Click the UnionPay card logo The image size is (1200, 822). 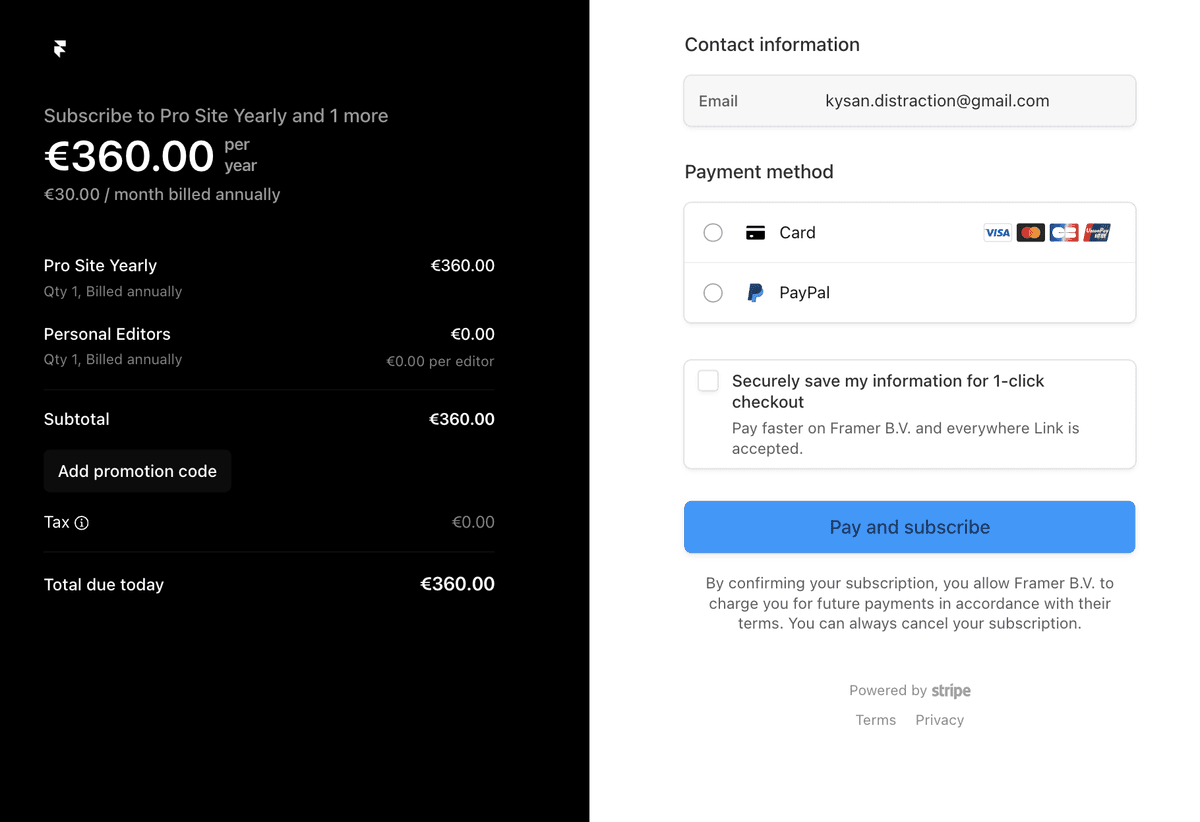tap(1097, 233)
